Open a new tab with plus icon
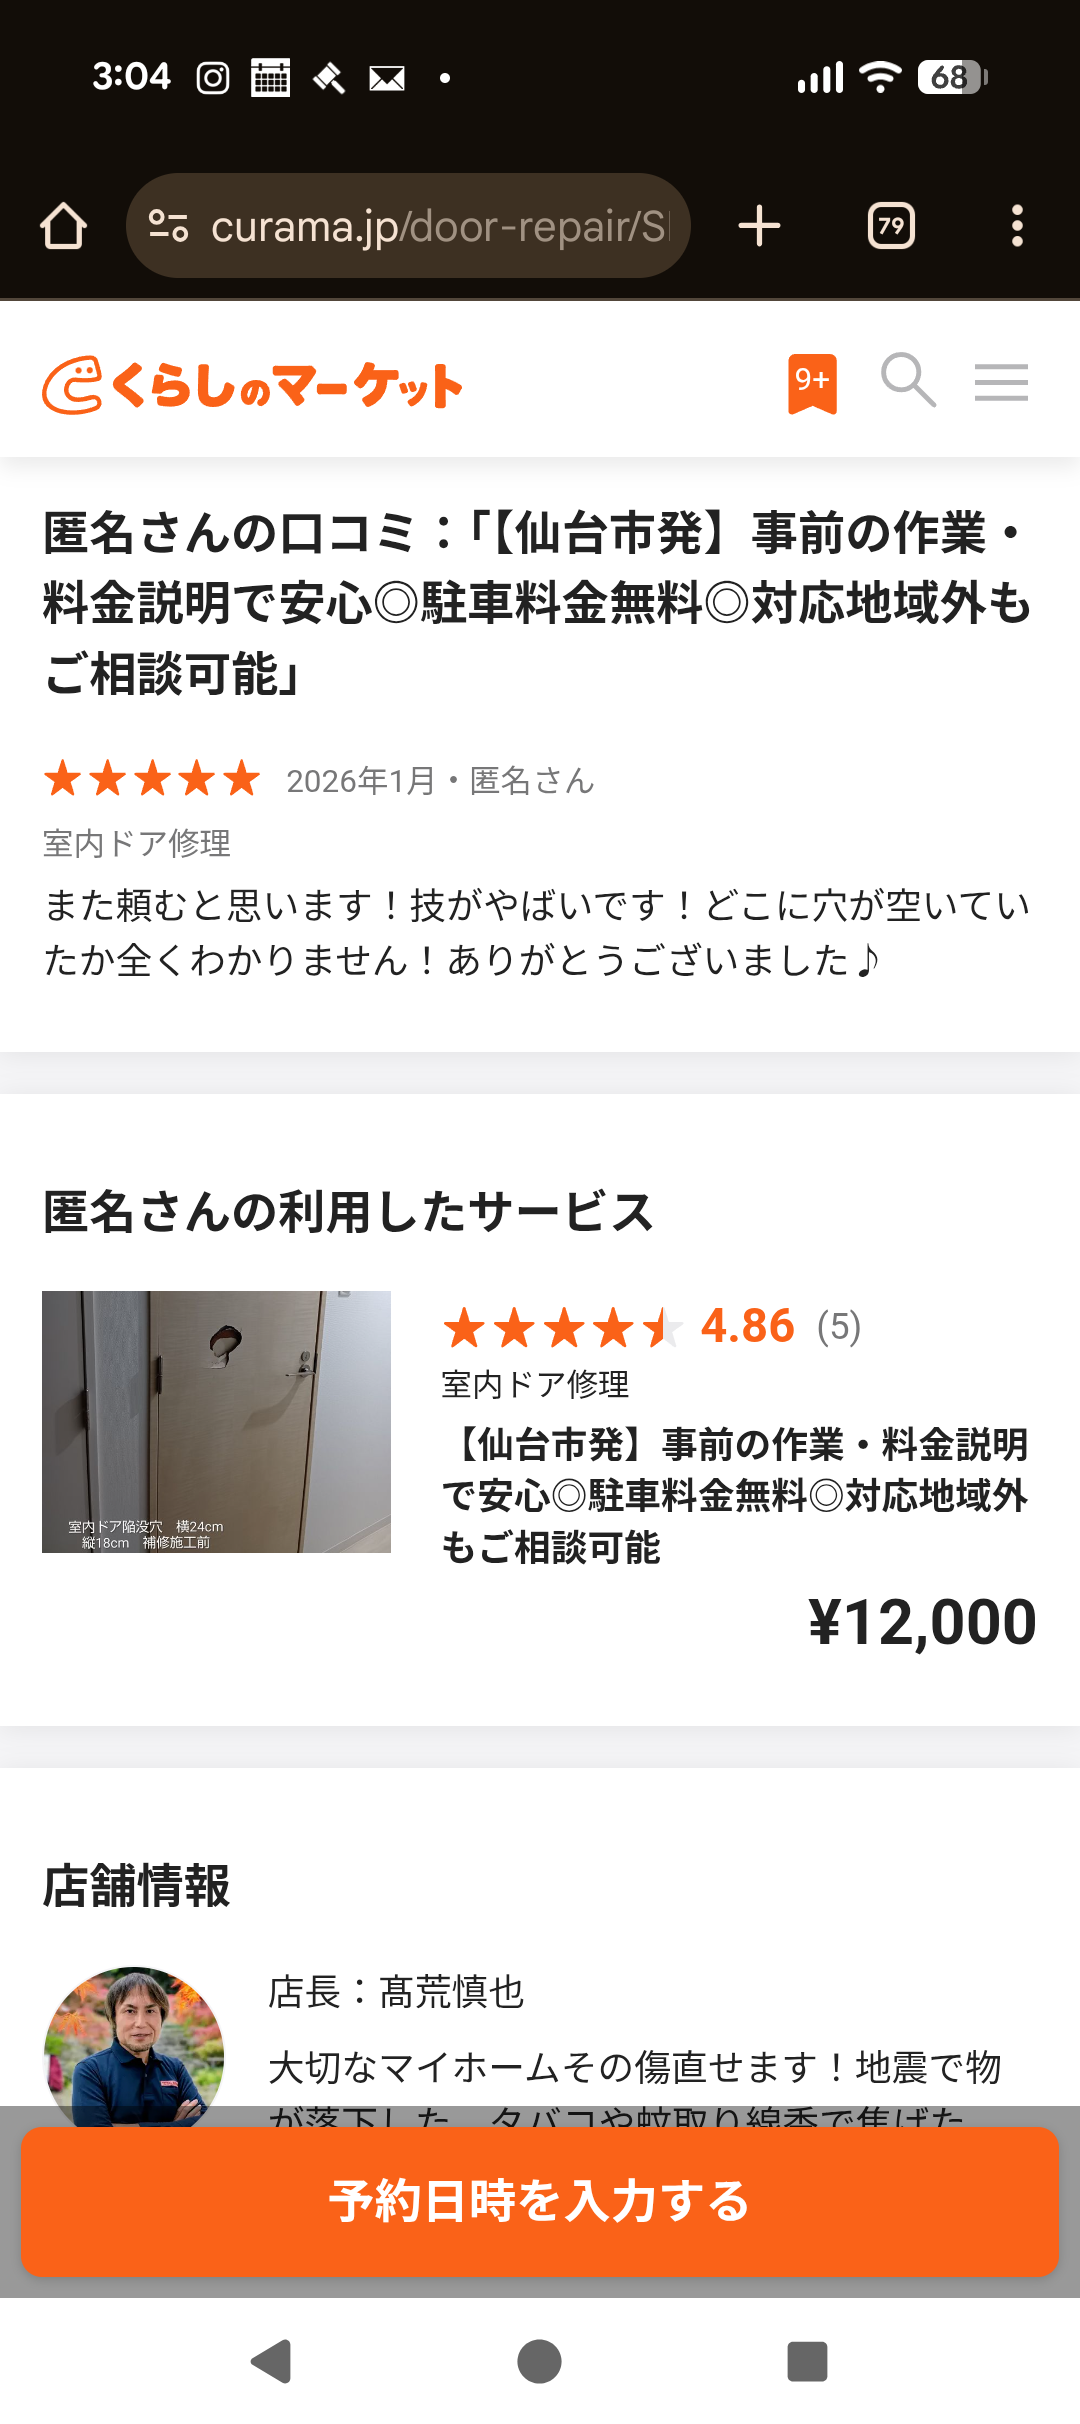This screenshot has height=2424, width=1080. click(x=759, y=226)
